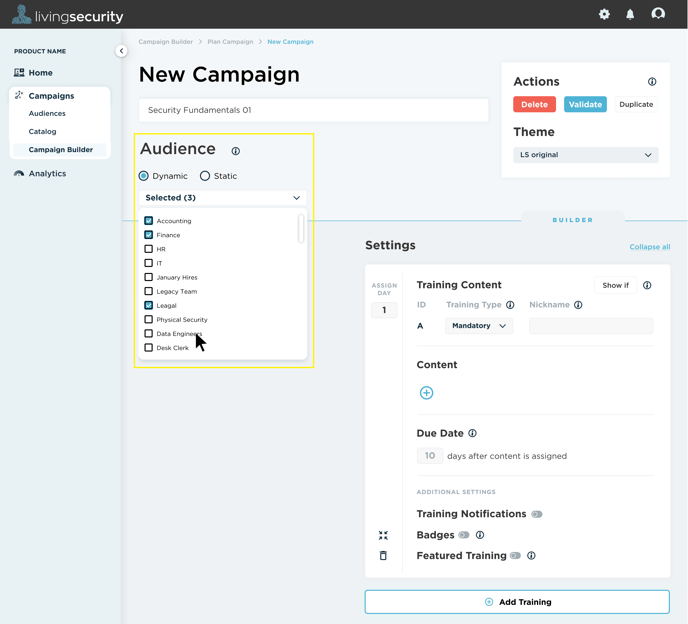
Task: Collapse training card with shrink icon
Action: pos(383,535)
